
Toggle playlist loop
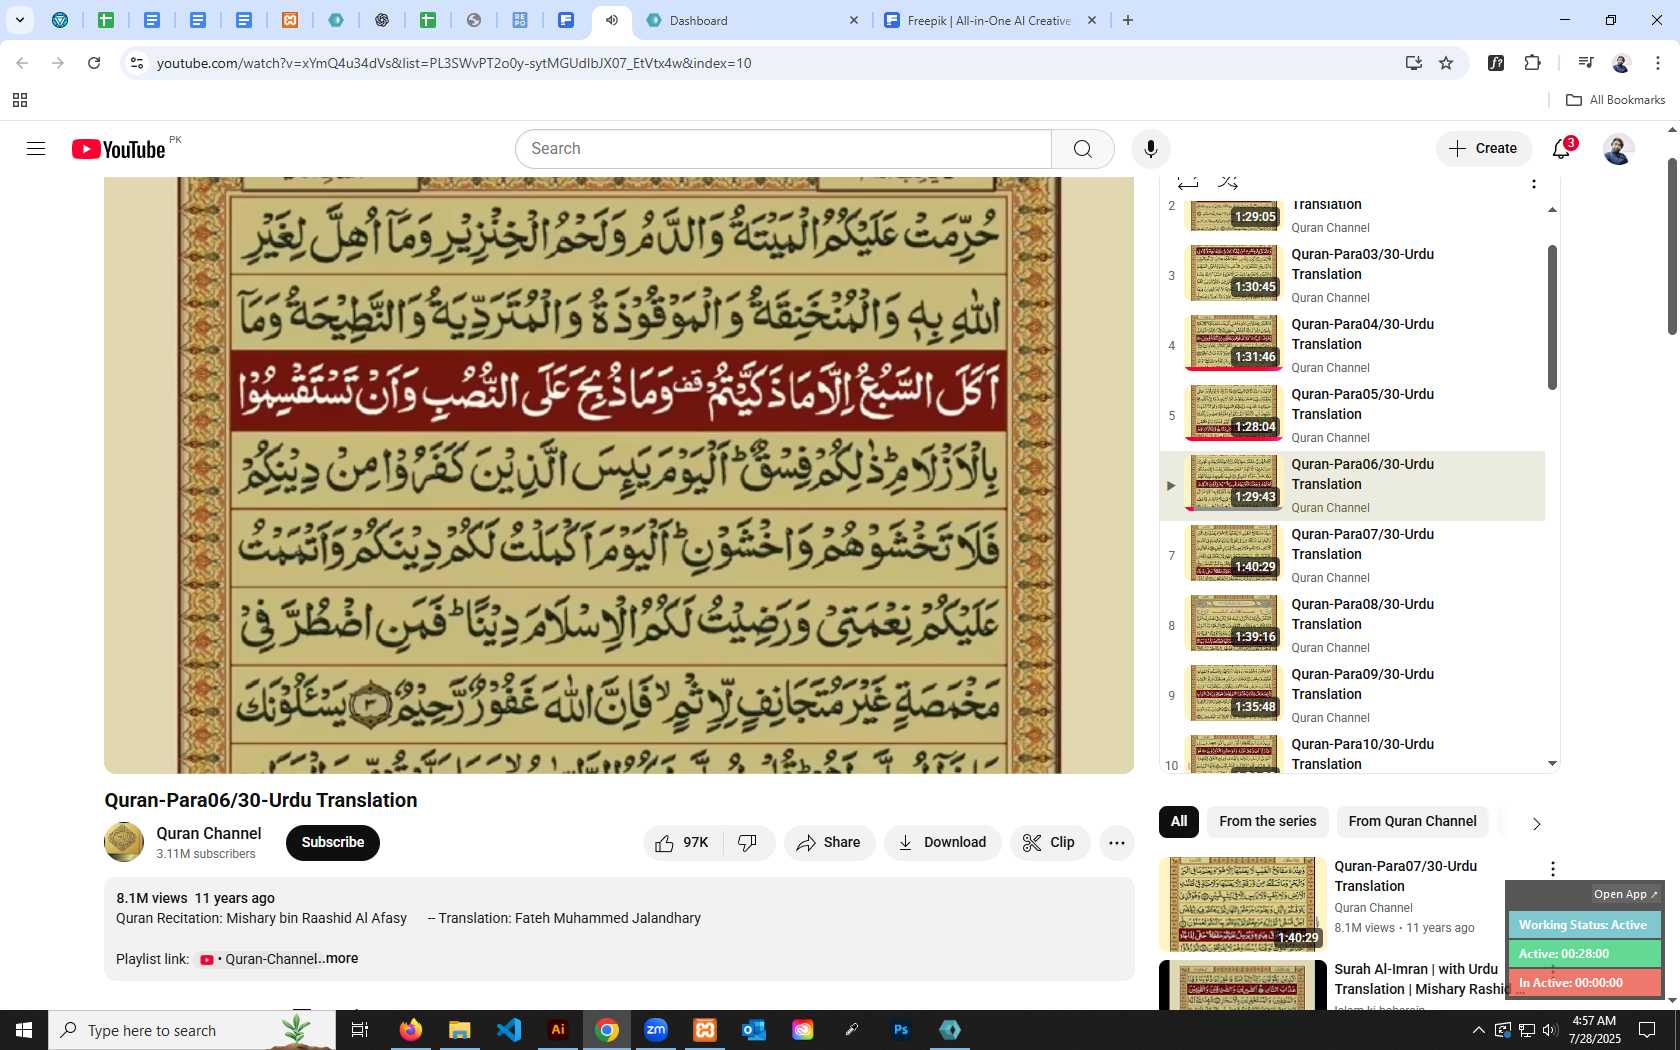click(x=1187, y=183)
